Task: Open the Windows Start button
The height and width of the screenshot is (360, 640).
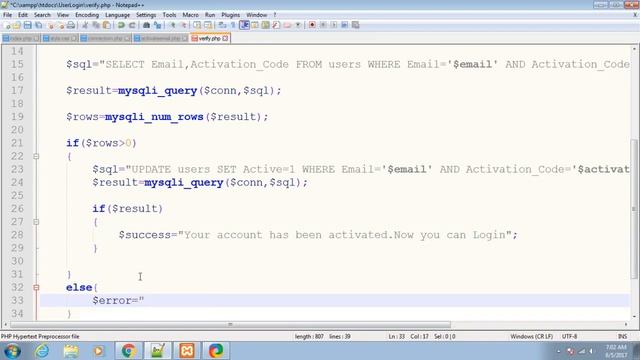Action: click(x=12, y=351)
